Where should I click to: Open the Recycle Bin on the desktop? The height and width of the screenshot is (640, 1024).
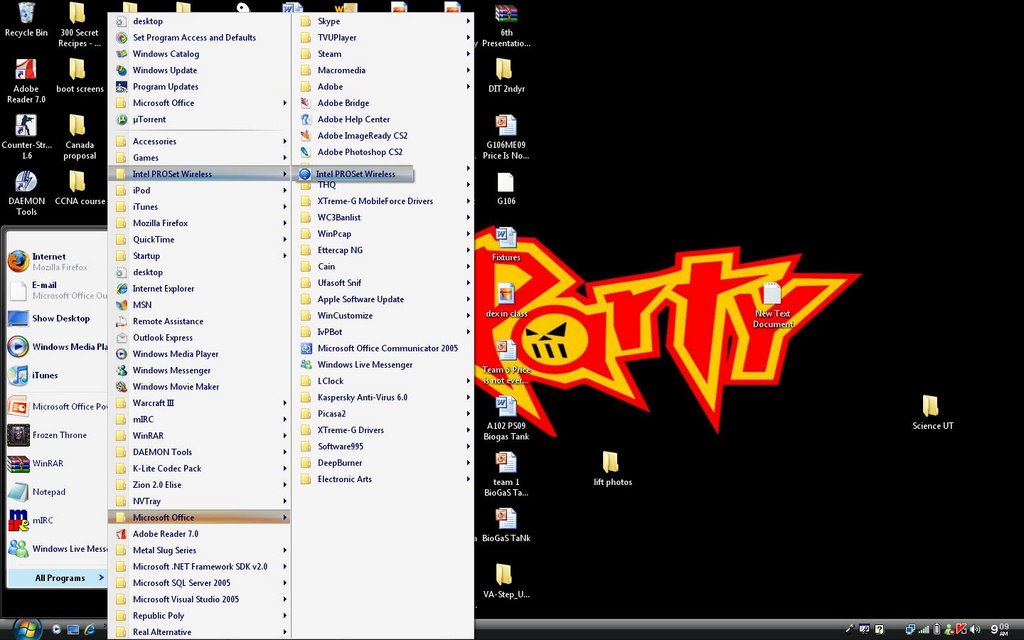click(x=26, y=20)
